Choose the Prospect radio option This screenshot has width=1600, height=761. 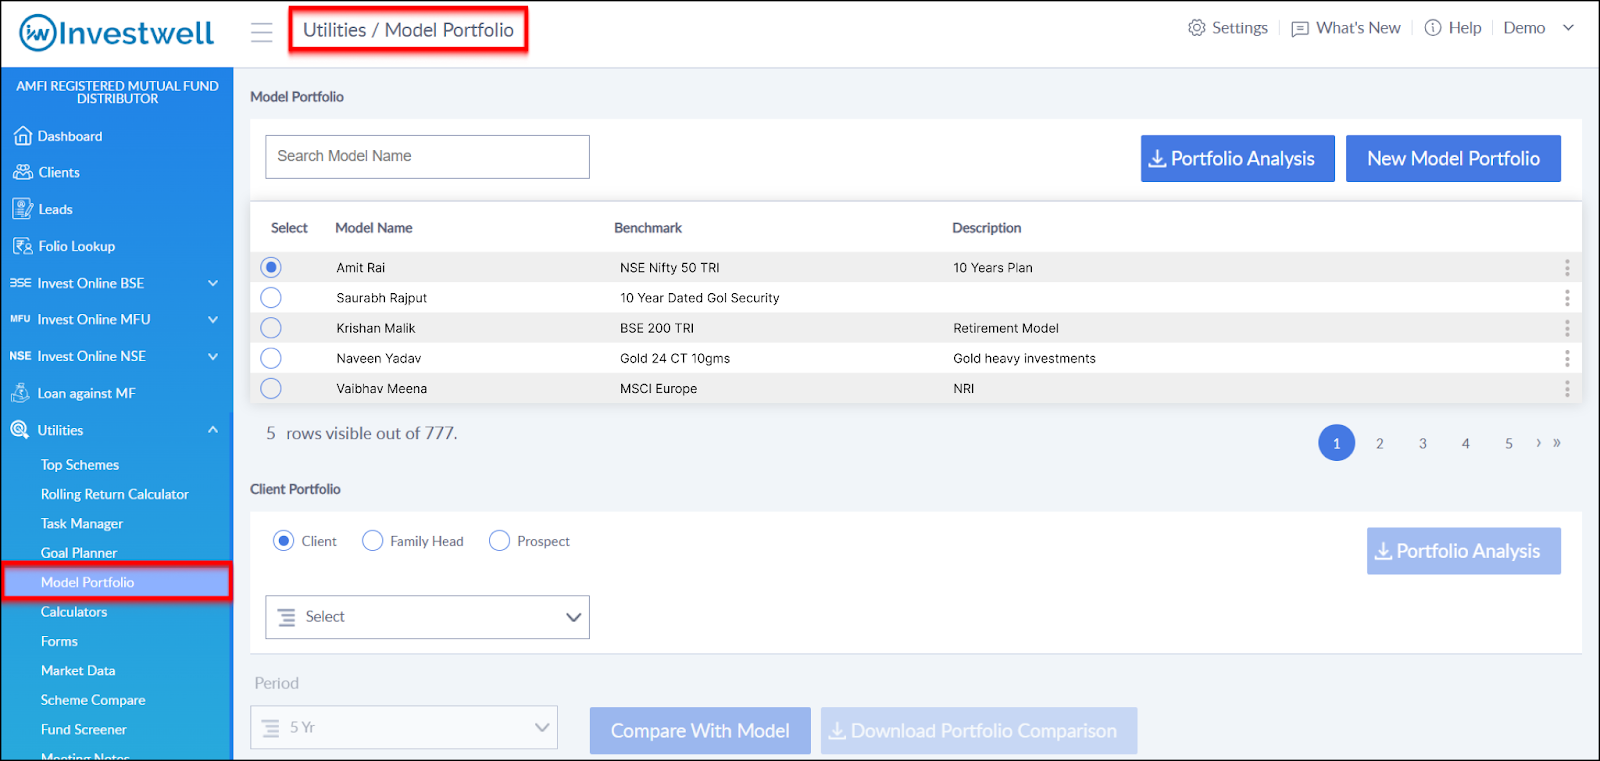[x=499, y=541]
